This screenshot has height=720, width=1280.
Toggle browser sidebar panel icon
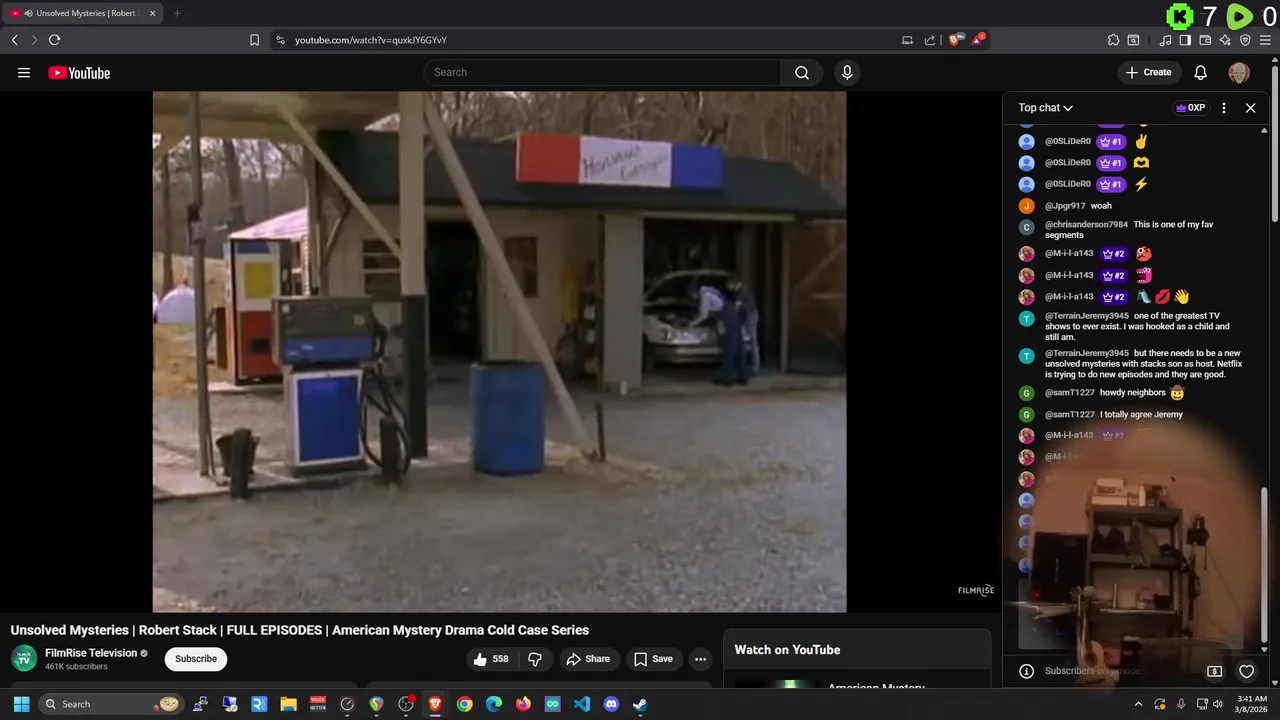pyautogui.click(x=1185, y=40)
